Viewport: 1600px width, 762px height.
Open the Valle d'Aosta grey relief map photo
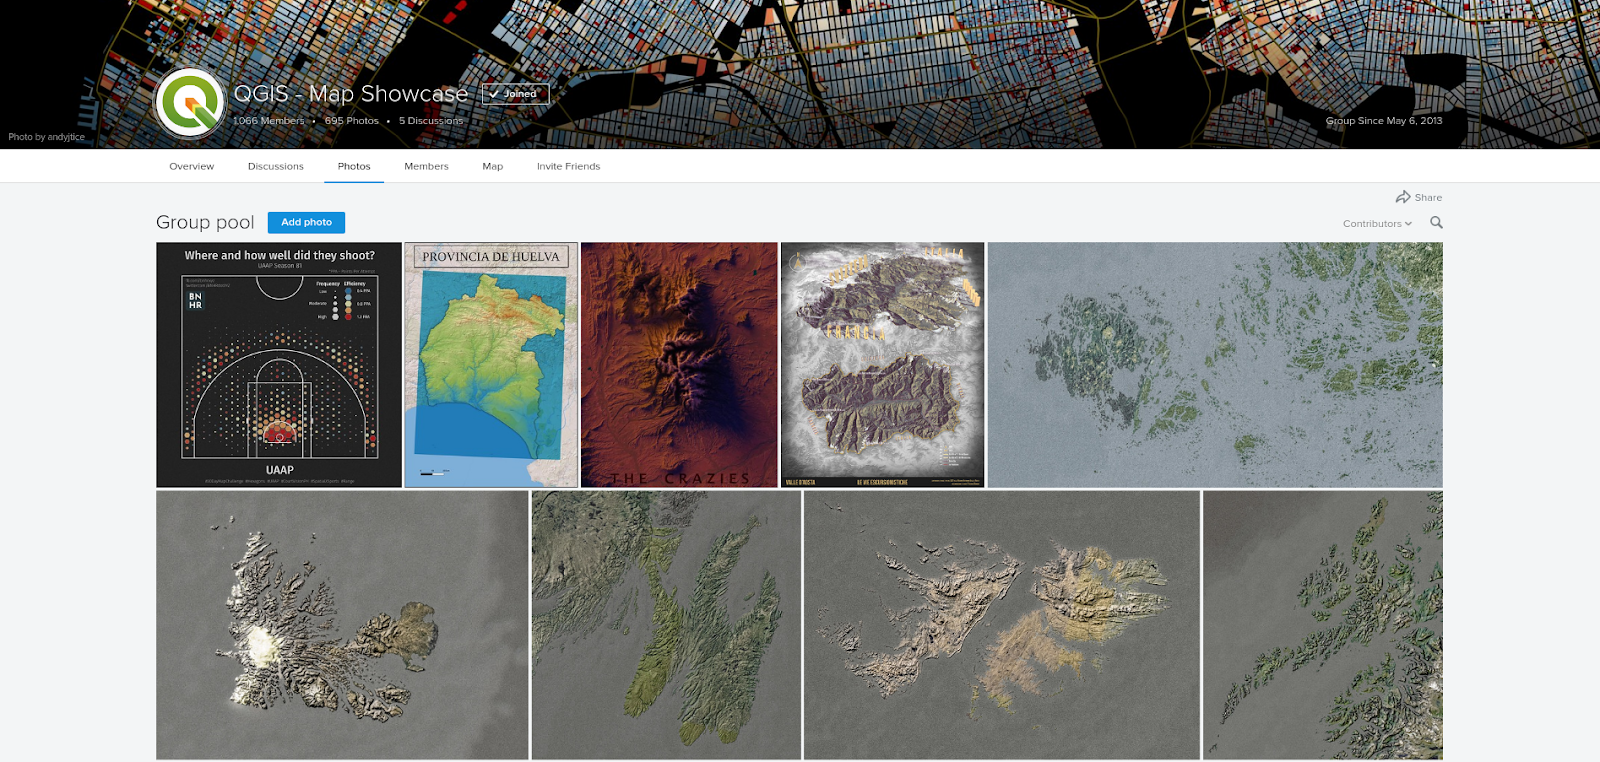[882, 365]
